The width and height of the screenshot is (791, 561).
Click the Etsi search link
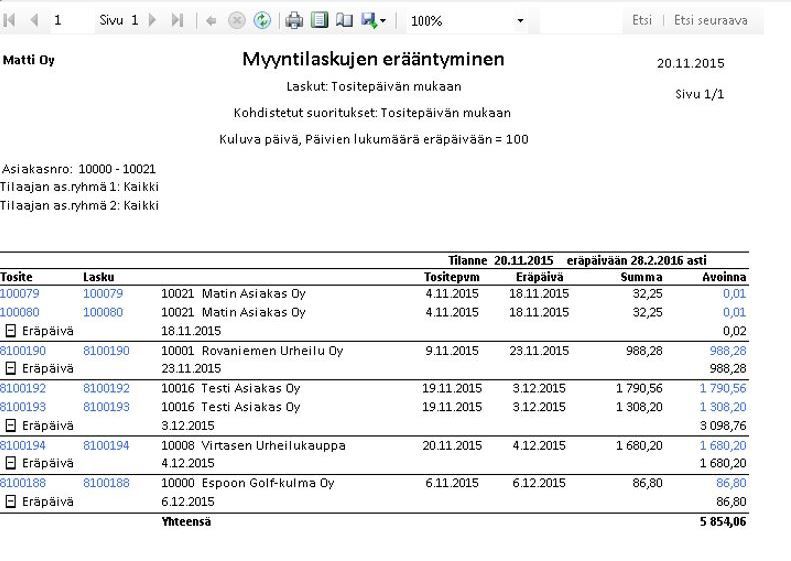(x=642, y=20)
